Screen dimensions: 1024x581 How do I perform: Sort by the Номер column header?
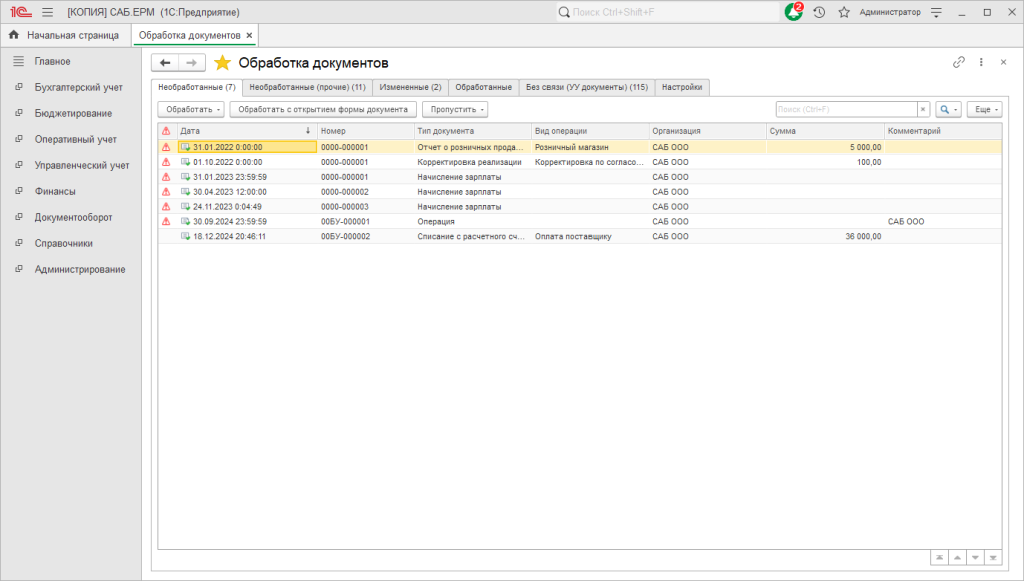click(x=366, y=131)
